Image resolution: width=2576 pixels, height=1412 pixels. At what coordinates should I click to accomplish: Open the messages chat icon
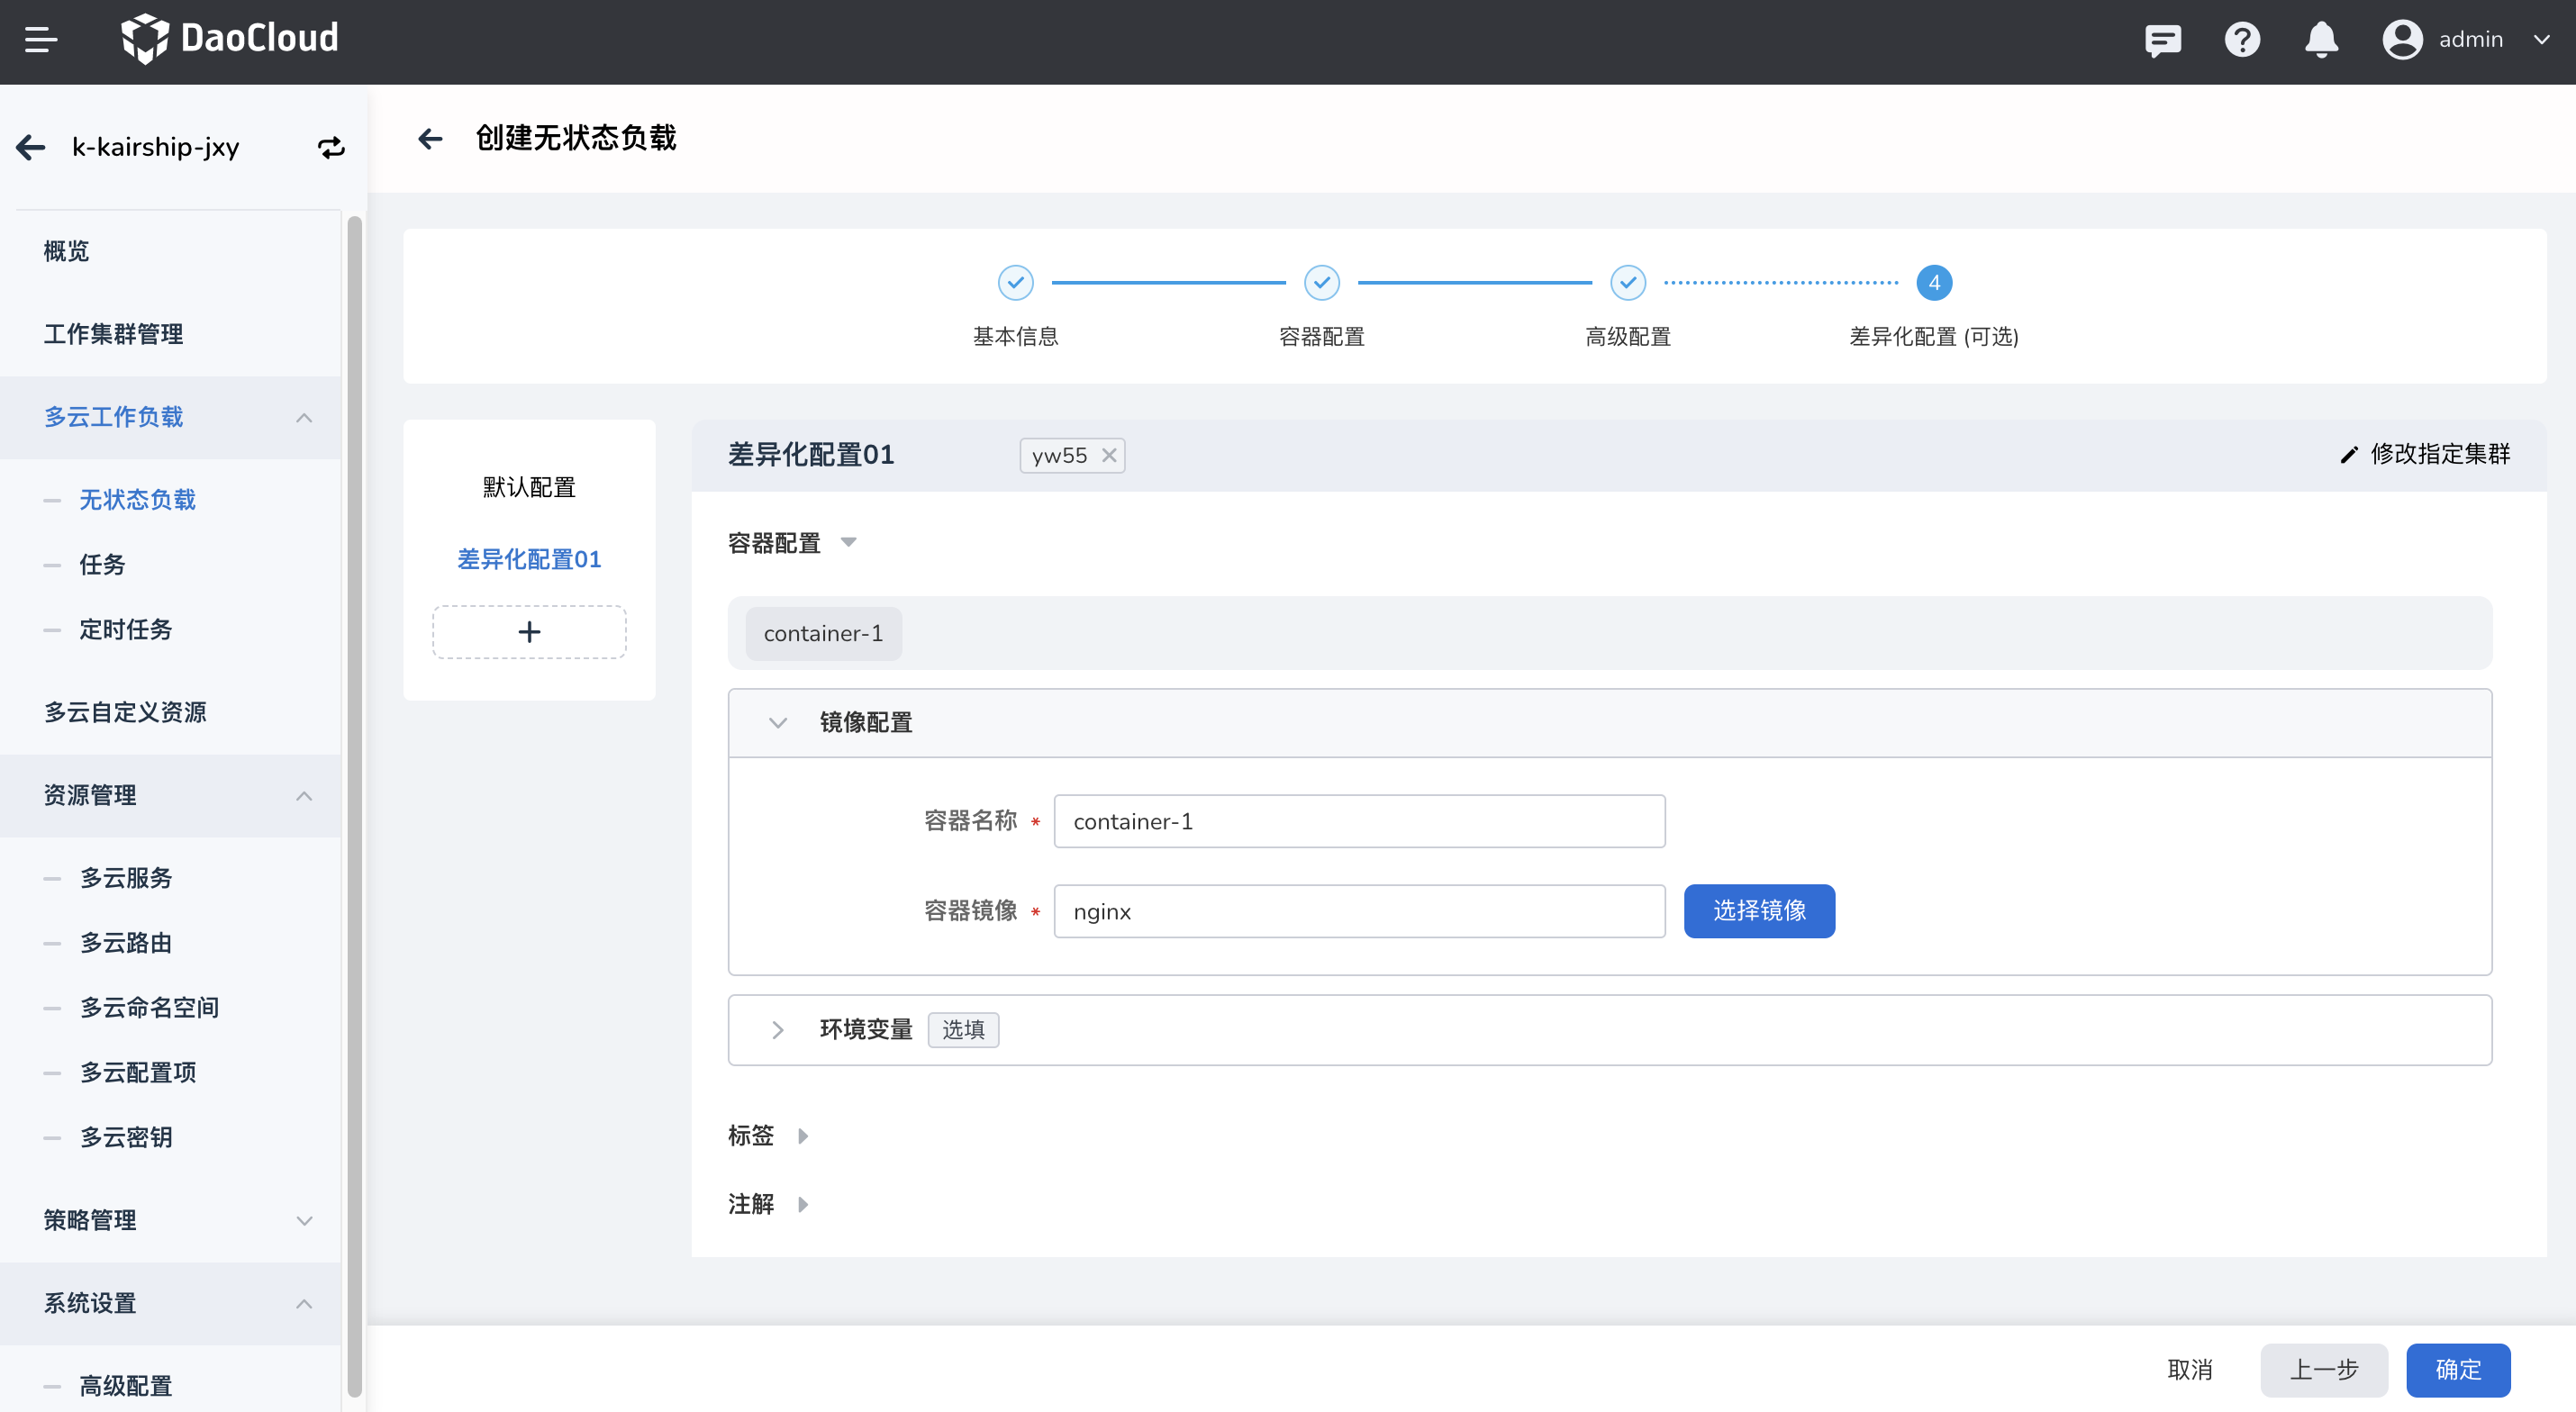[x=2163, y=40]
